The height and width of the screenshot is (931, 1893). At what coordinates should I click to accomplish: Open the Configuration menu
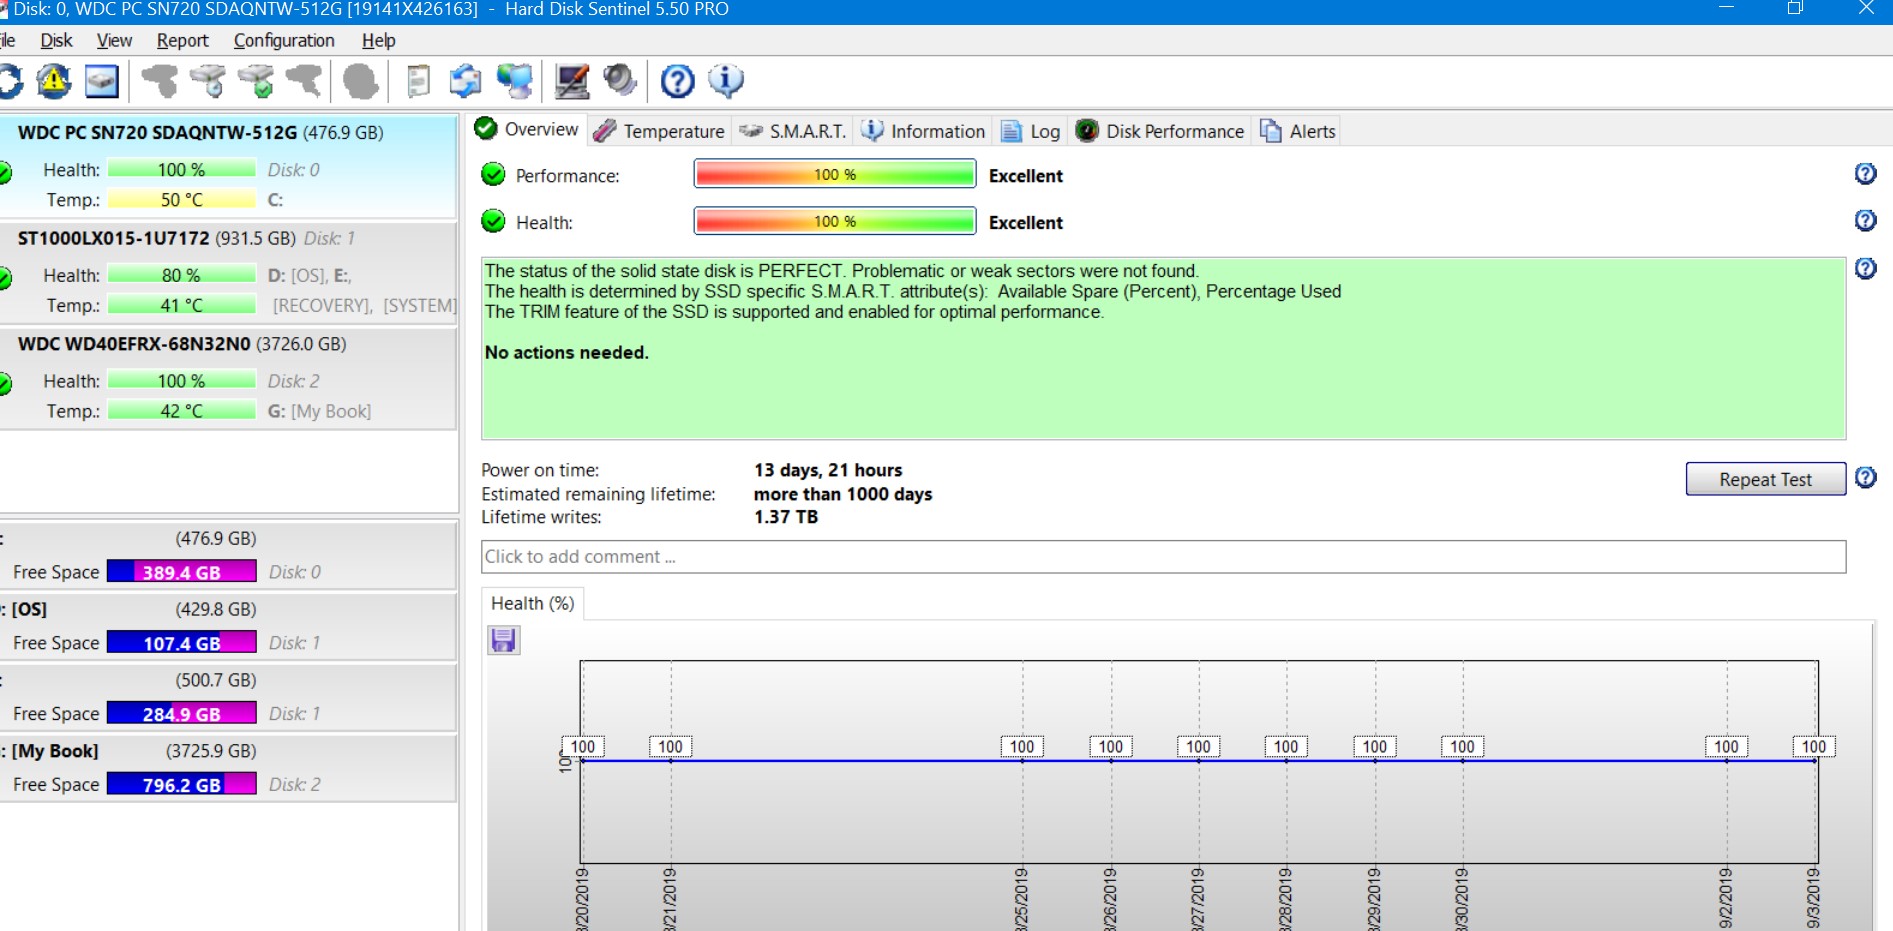284,40
